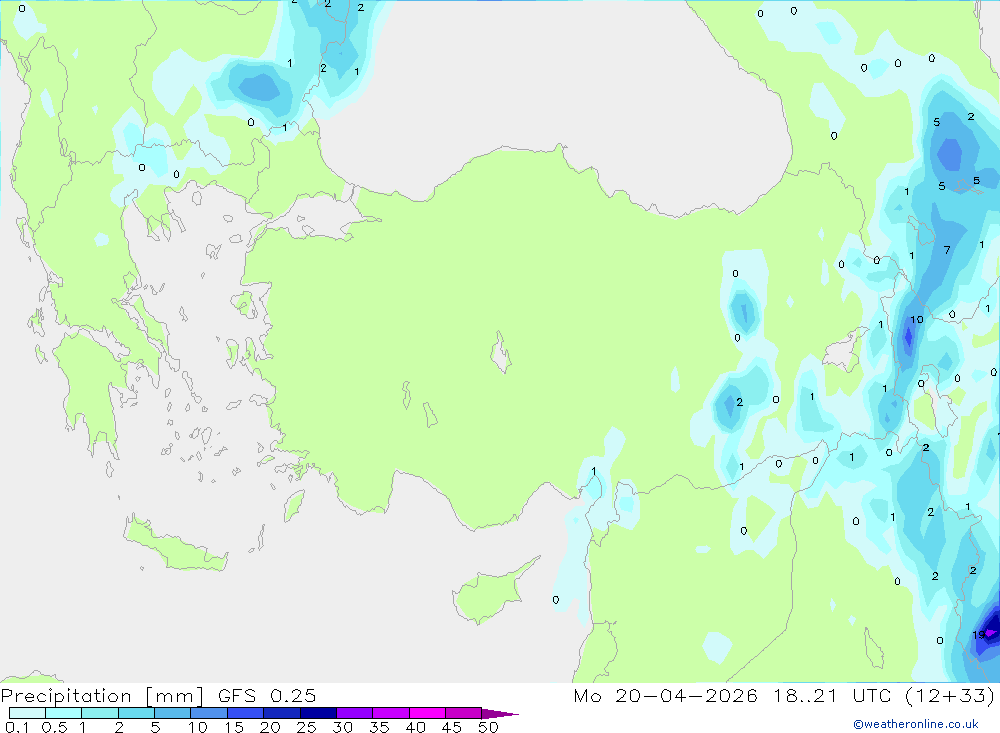Click the legend value "45"
This screenshot has height=733, width=1000.
pyautogui.click(x=452, y=727)
